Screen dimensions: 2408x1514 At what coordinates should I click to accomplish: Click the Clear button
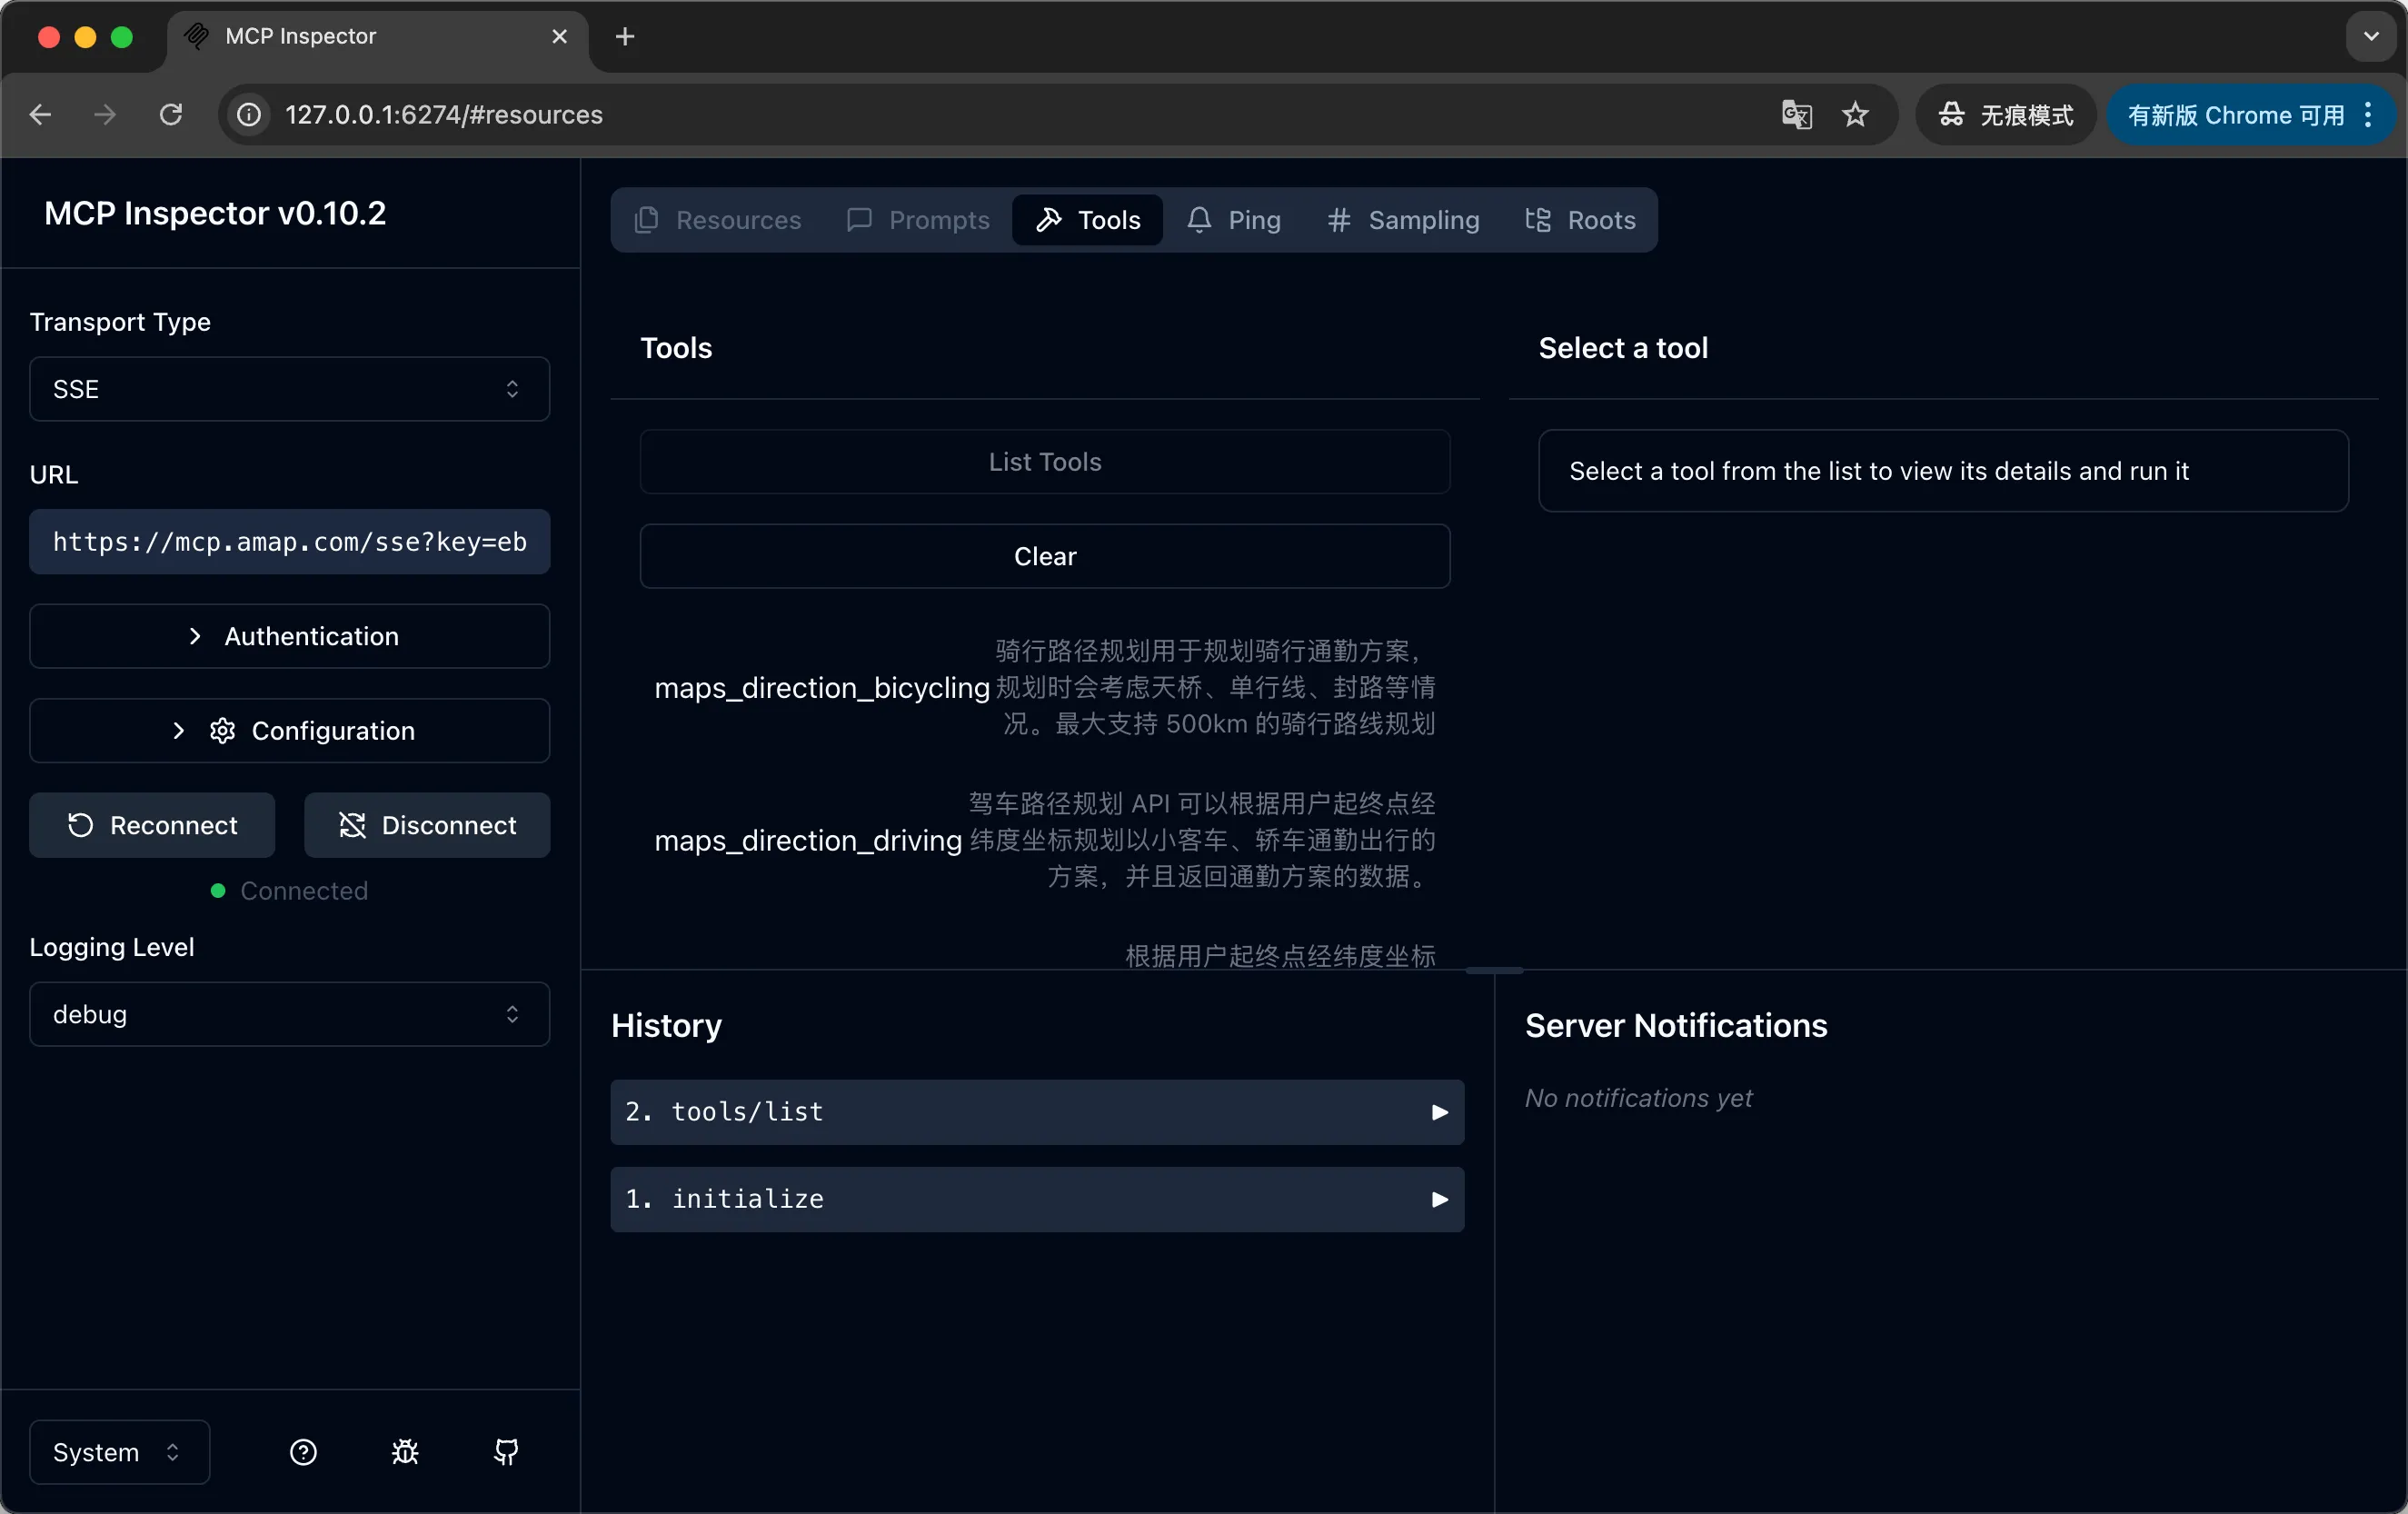tap(1045, 556)
